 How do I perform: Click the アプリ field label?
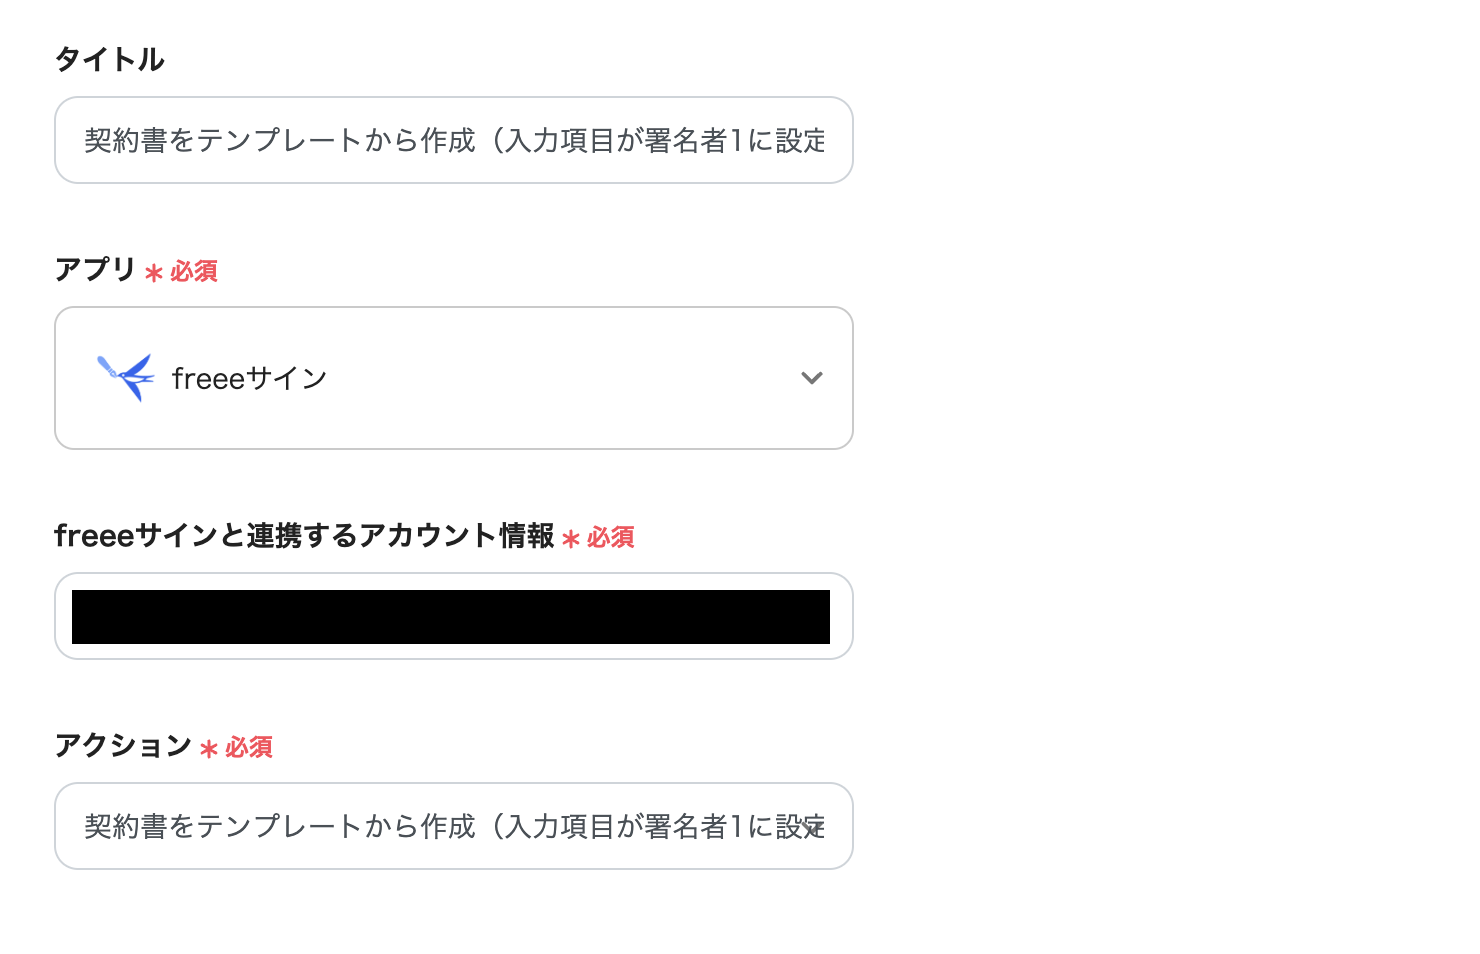tap(95, 270)
